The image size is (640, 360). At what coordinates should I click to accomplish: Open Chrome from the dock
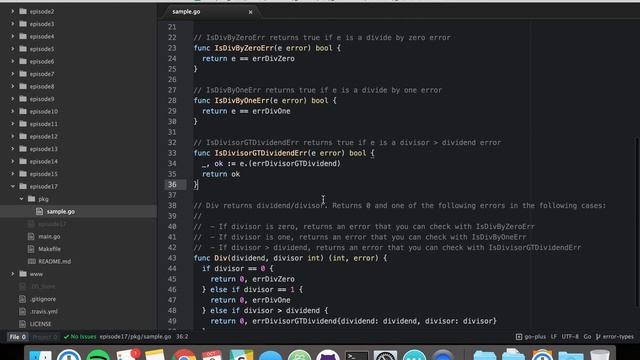click(x=184, y=355)
